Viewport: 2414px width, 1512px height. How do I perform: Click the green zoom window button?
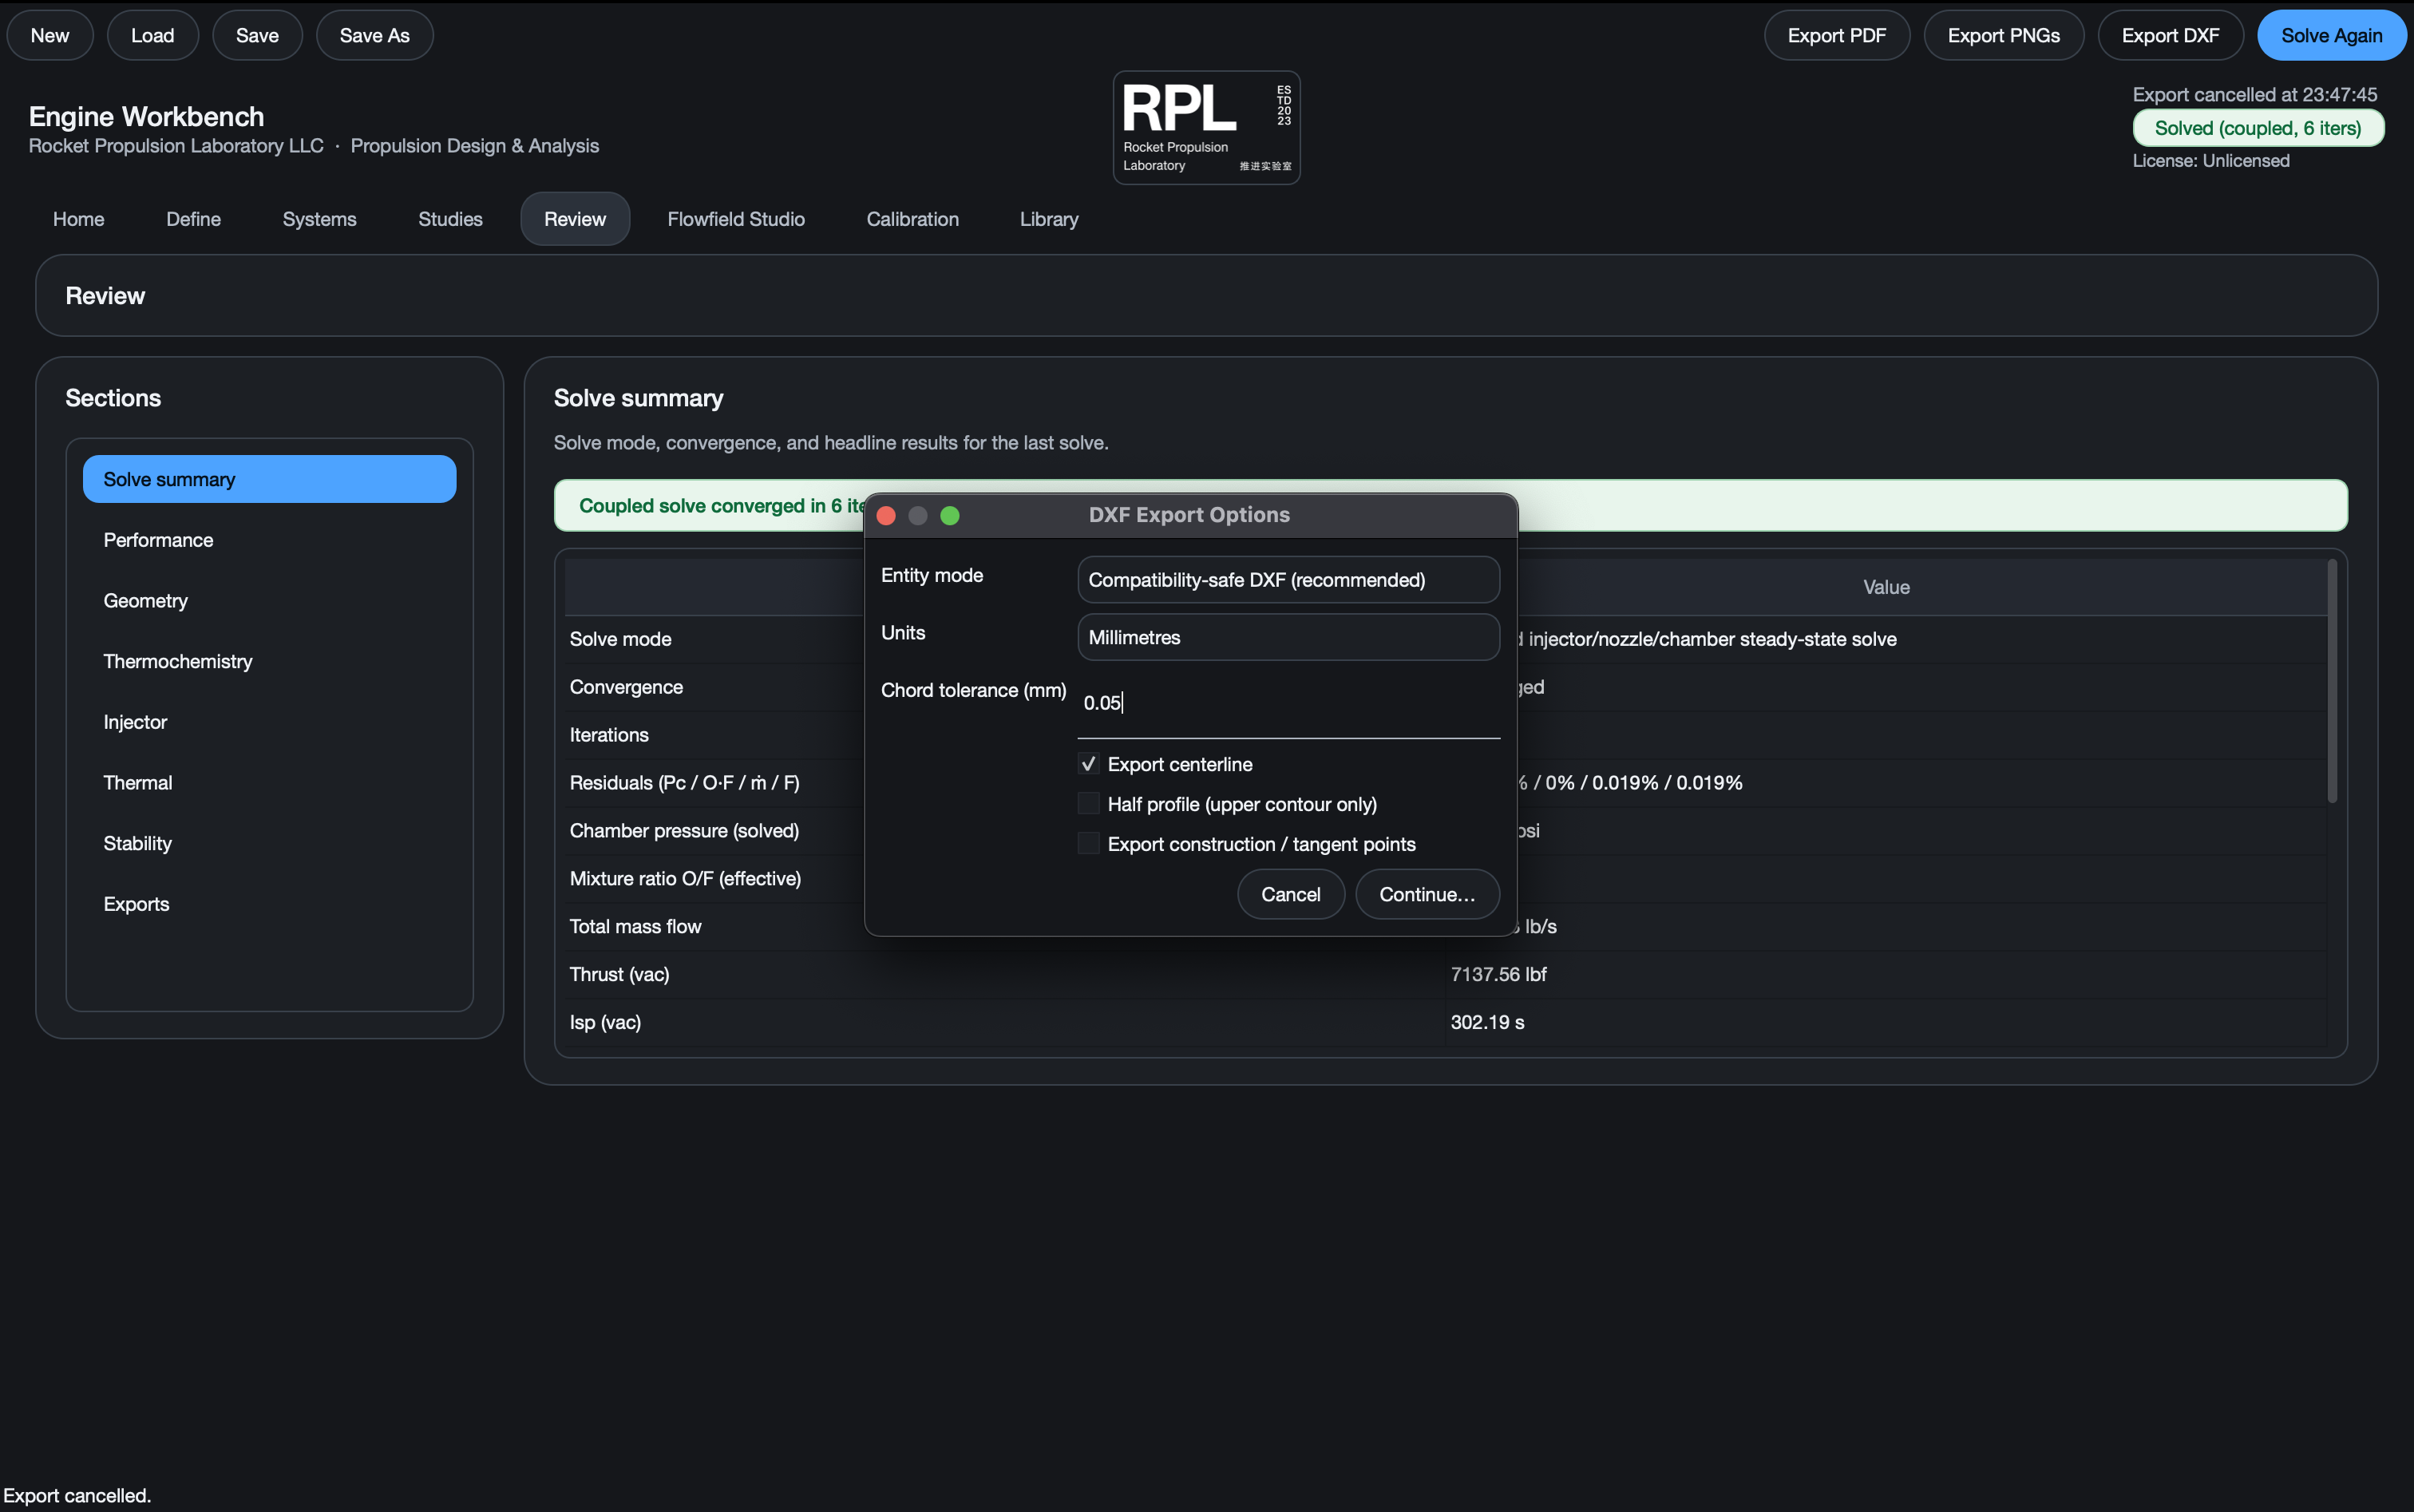[950, 515]
